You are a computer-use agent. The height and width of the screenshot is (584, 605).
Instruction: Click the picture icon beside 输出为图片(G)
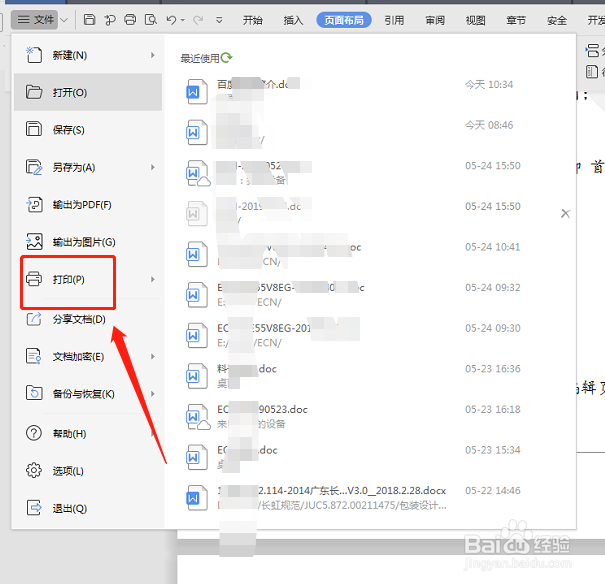pyautogui.click(x=34, y=242)
